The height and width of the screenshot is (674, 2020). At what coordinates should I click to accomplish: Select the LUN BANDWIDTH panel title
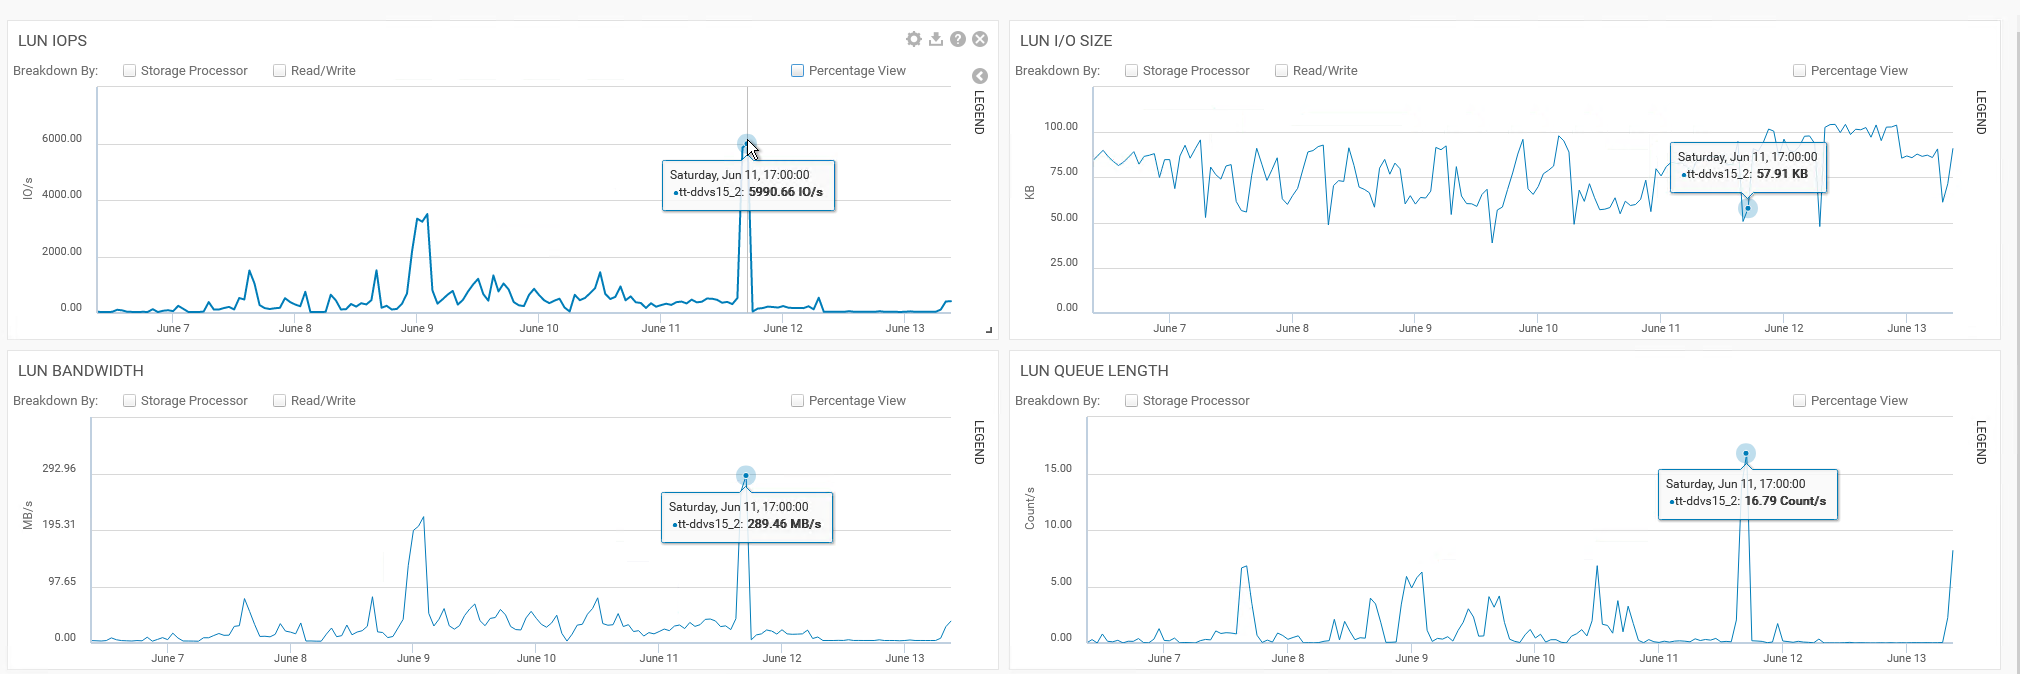[x=81, y=371]
